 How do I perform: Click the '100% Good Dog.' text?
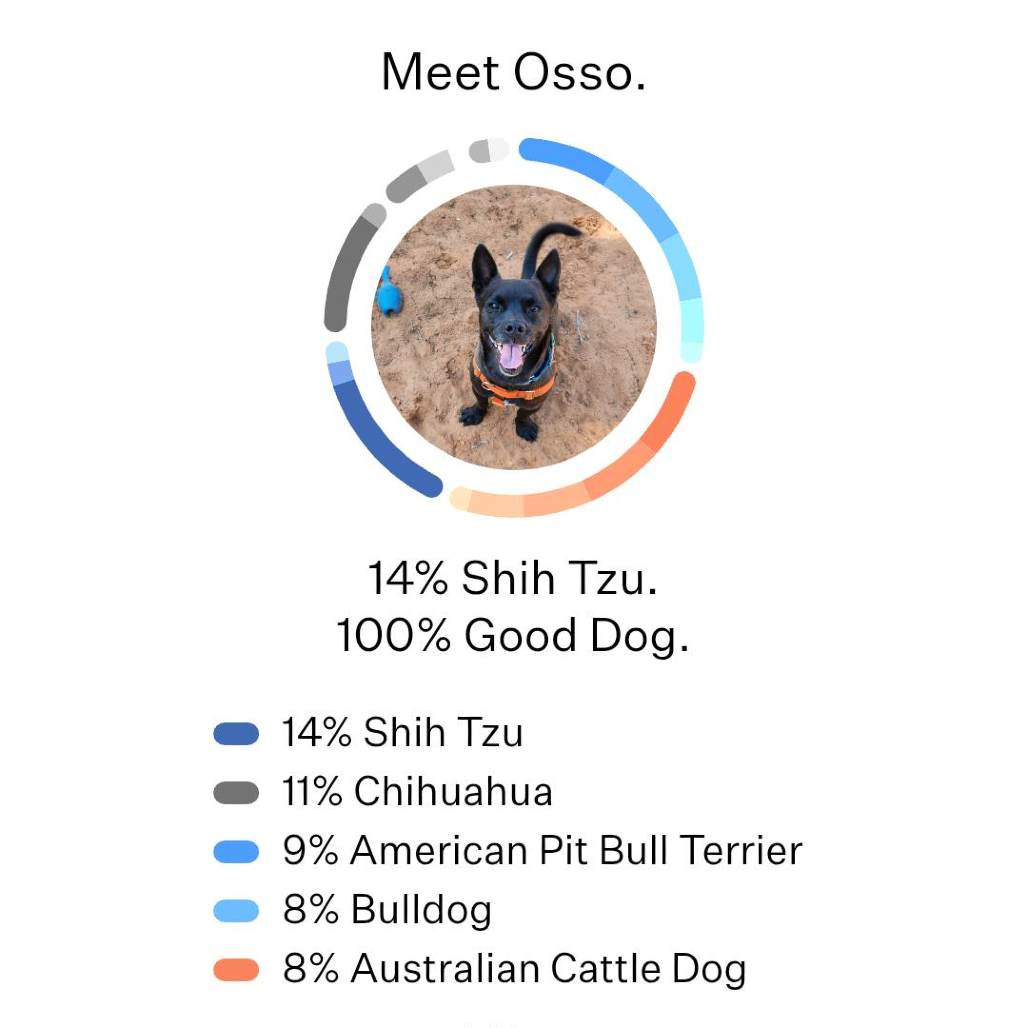click(x=513, y=636)
